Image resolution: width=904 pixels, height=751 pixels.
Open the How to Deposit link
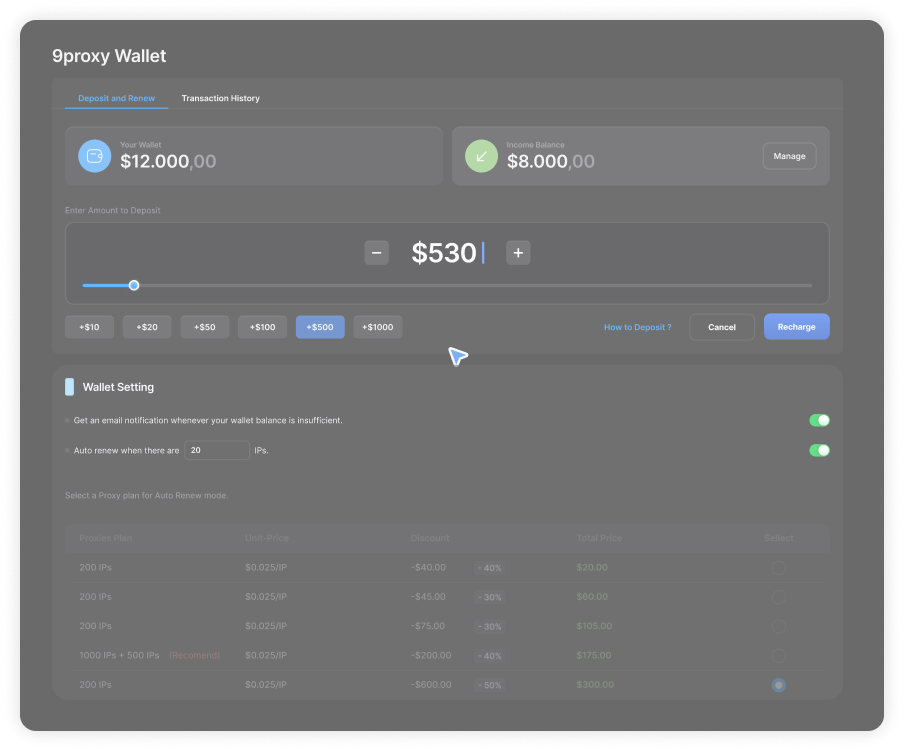(637, 327)
